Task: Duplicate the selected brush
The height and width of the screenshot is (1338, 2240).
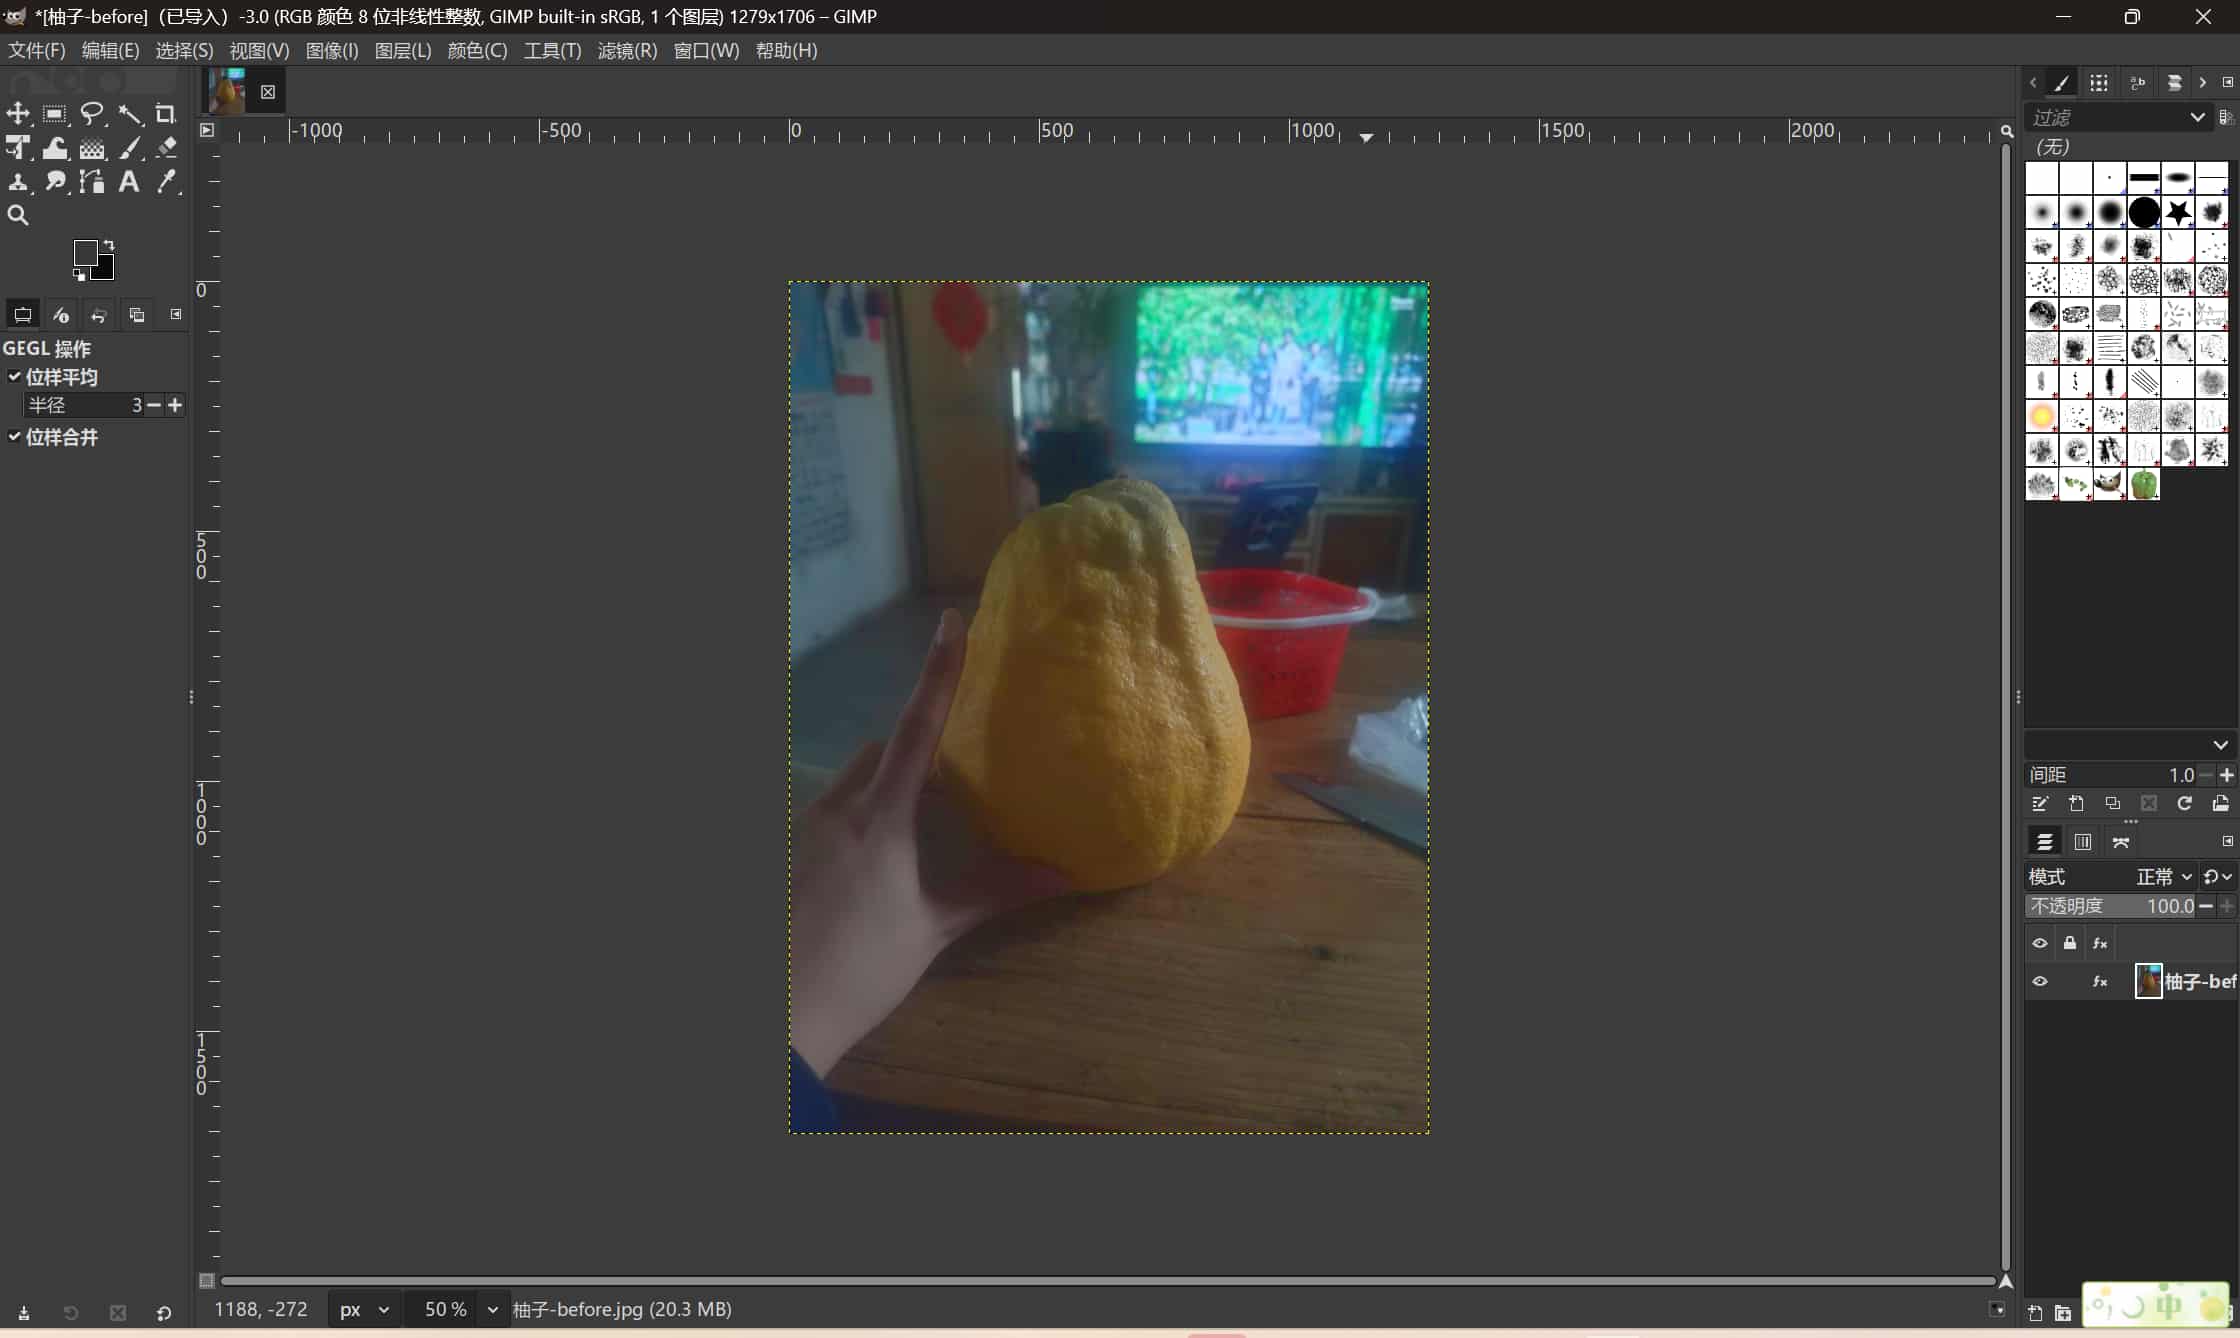Action: [x=2111, y=804]
